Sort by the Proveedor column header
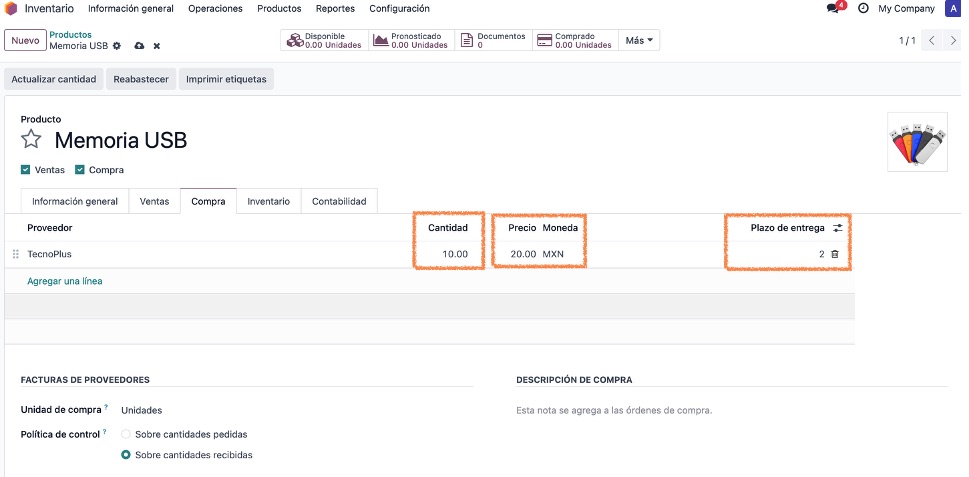Viewport: 969px width, 477px height. (x=49, y=228)
